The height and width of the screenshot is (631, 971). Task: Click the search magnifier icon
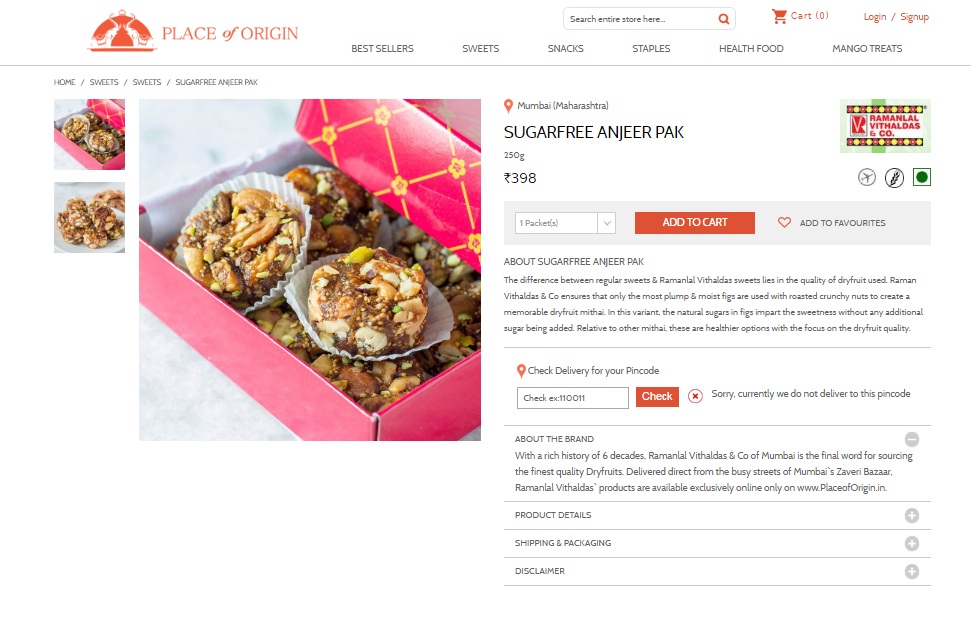click(x=723, y=19)
